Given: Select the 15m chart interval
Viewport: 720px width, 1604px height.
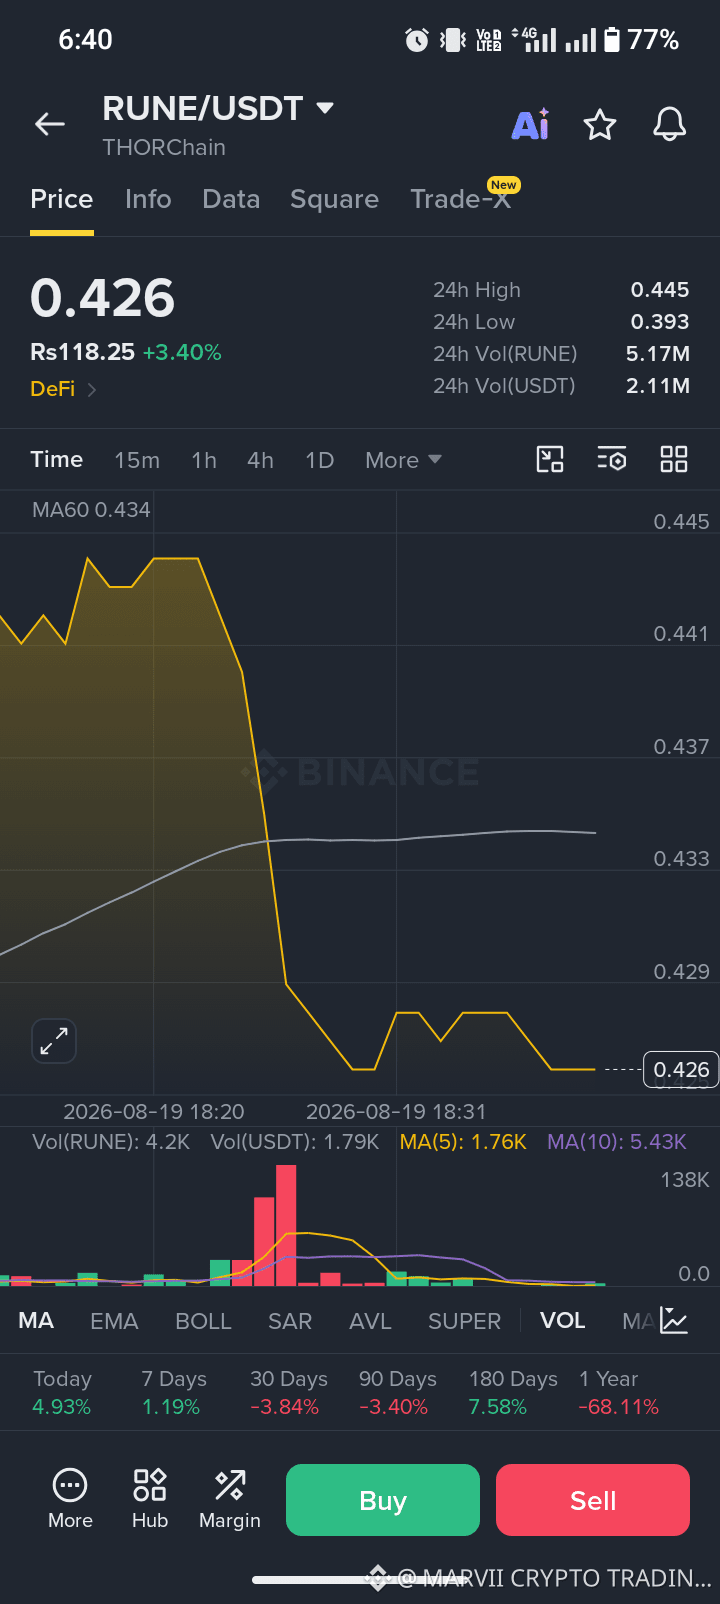Looking at the screenshot, I should point(137,460).
